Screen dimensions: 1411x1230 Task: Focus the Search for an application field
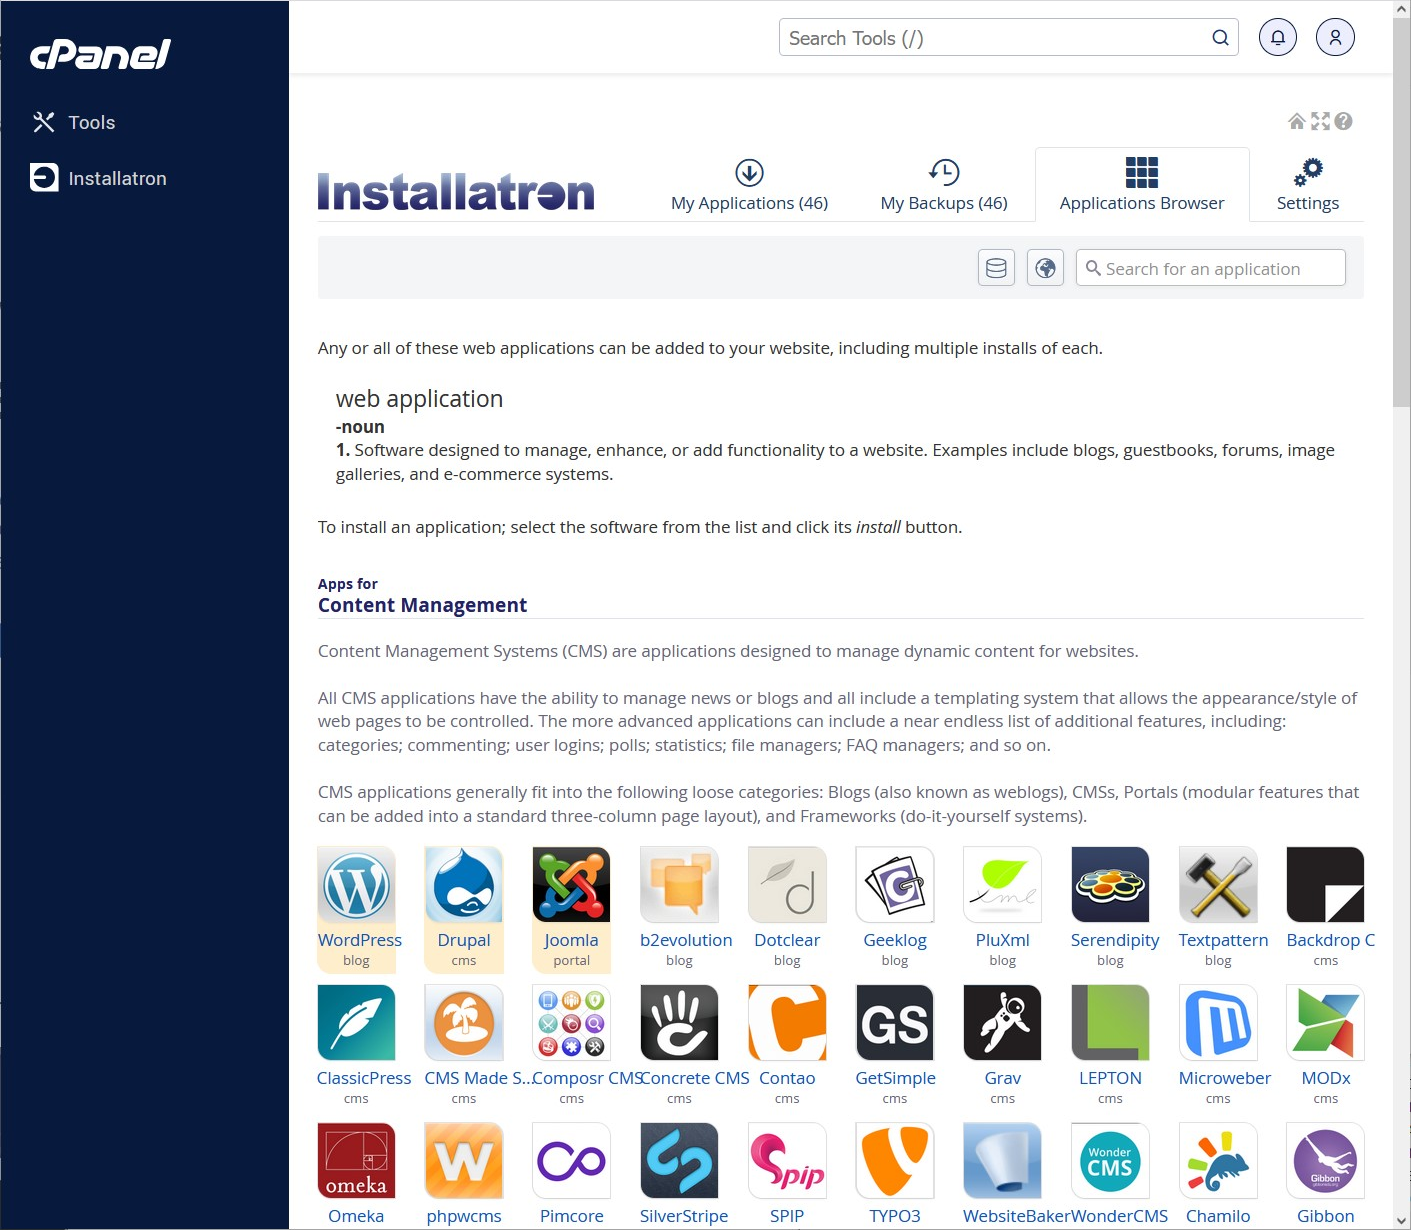[x=1211, y=268]
